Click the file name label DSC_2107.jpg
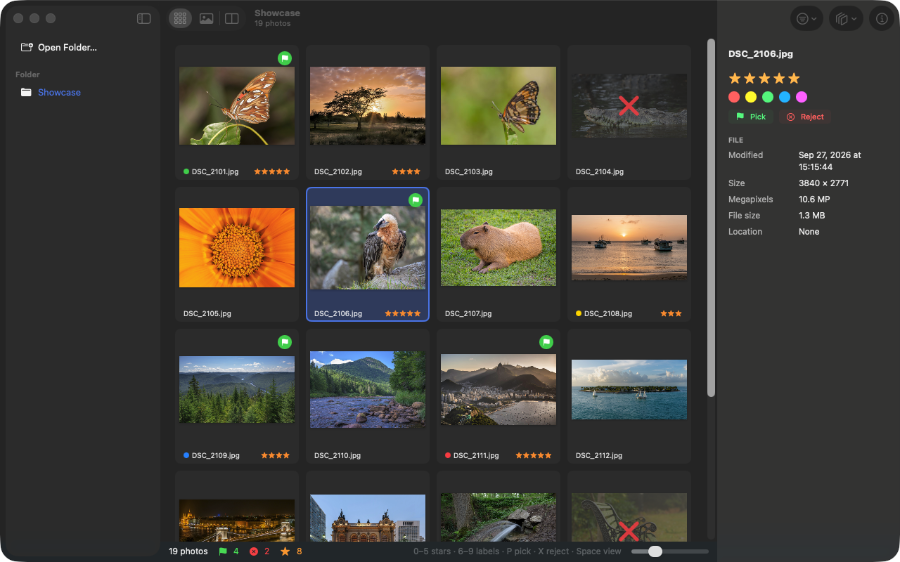 click(x=468, y=313)
